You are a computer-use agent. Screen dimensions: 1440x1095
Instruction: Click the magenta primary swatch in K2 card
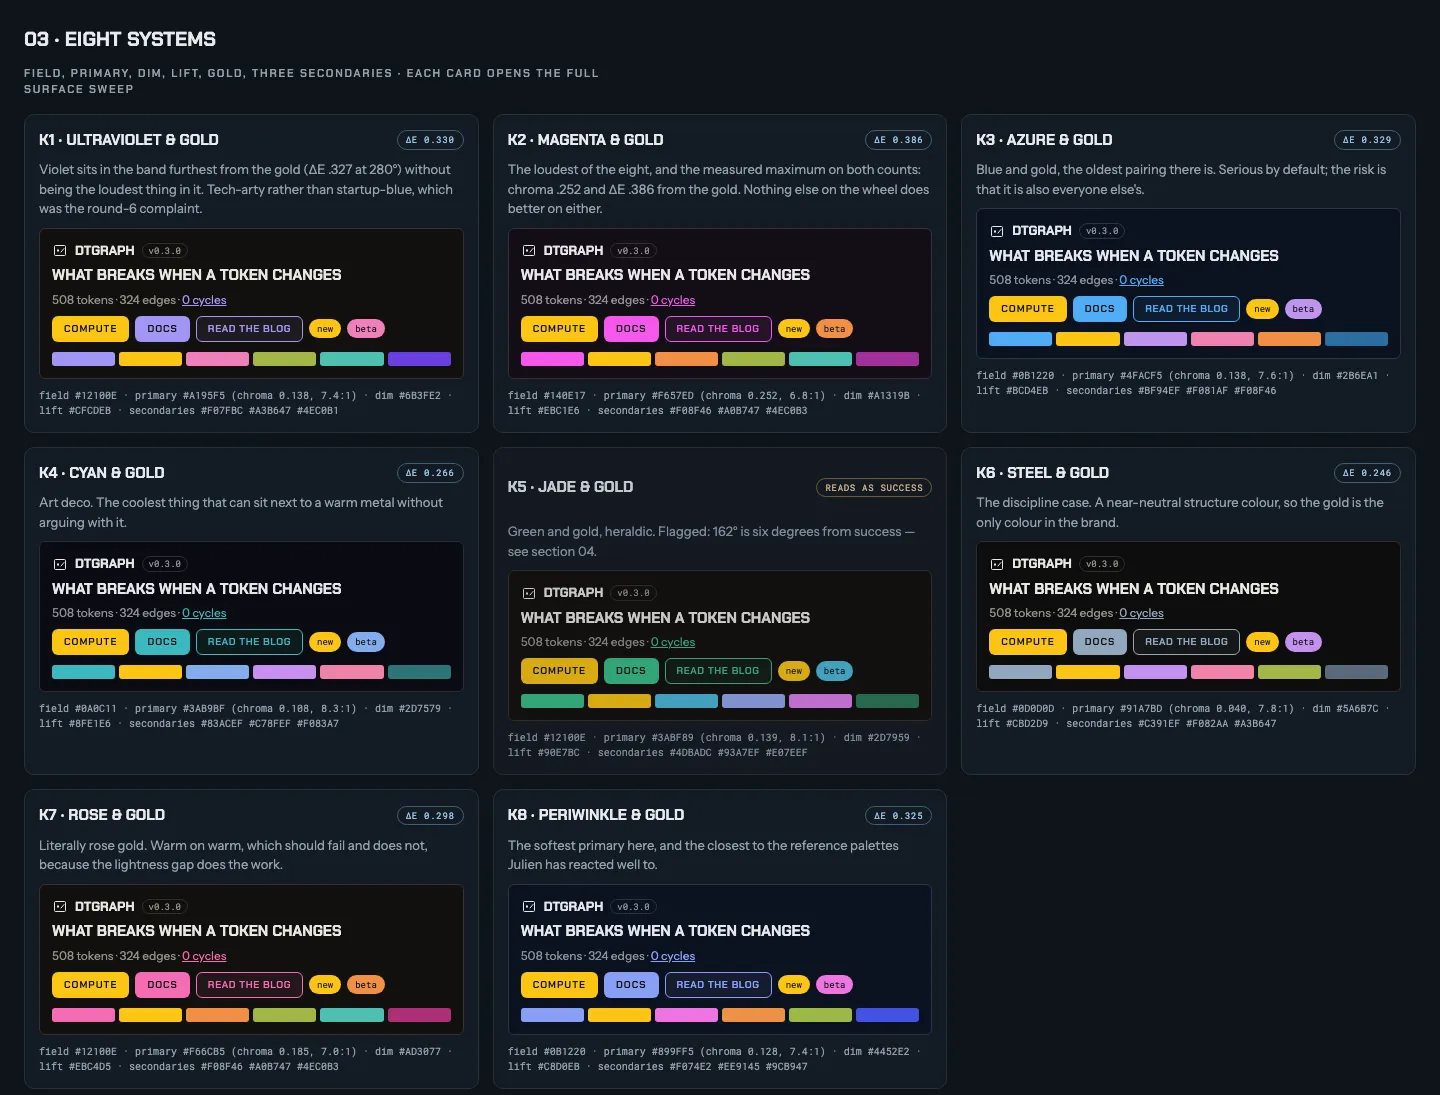coord(552,359)
